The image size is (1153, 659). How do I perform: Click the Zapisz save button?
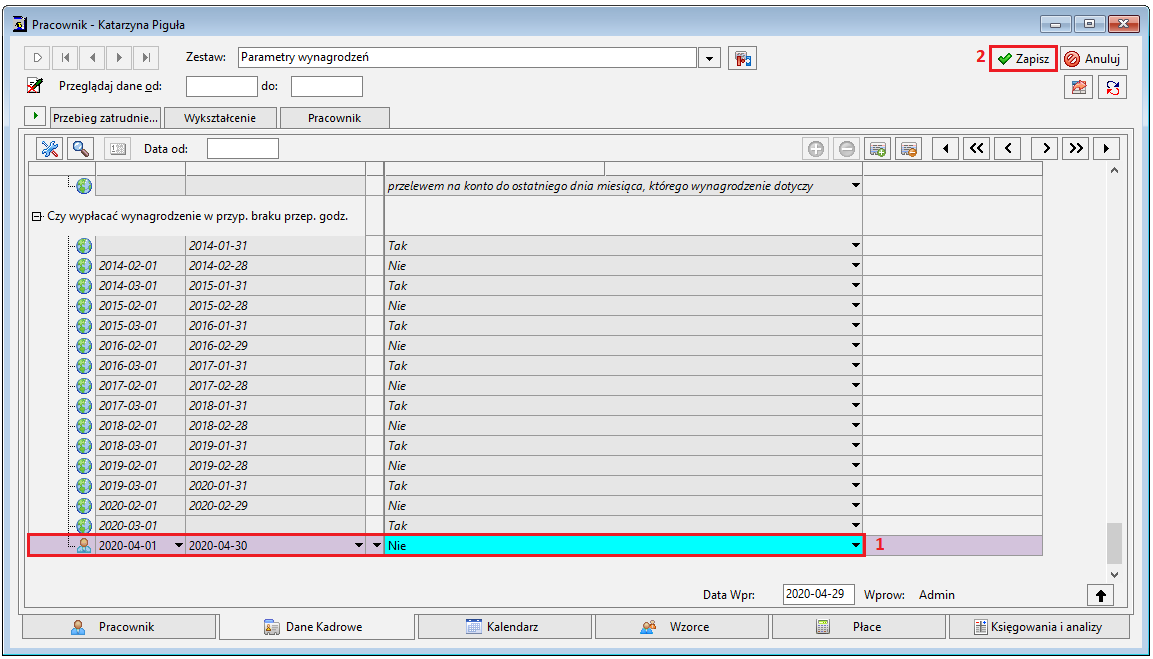1024,59
